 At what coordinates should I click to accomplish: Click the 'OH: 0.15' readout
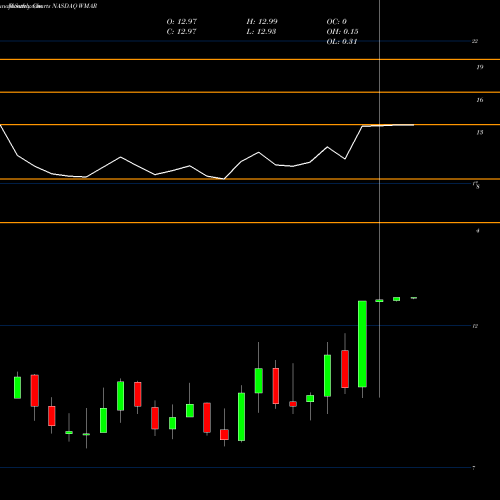pyautogui.click(x=342, y=31)
